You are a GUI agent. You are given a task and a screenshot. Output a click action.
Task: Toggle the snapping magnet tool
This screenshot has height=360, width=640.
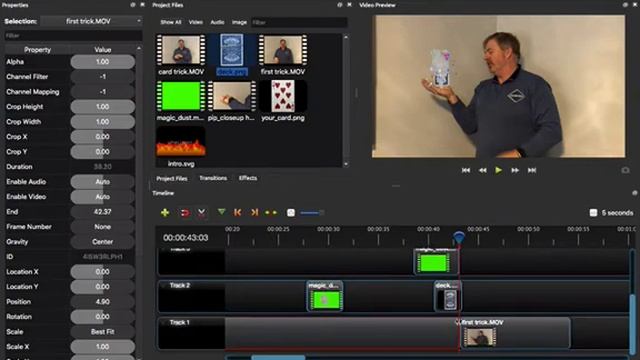[185, 213]
